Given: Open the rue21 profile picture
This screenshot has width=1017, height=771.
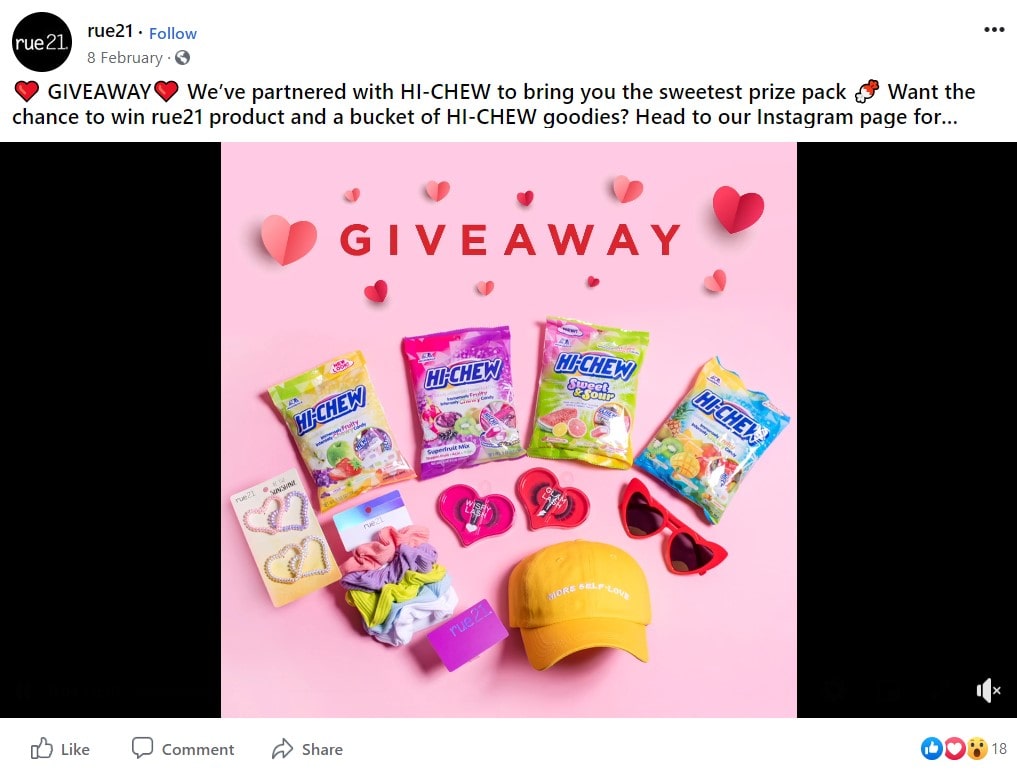Looking at the screenshot, I should (42, 42).
